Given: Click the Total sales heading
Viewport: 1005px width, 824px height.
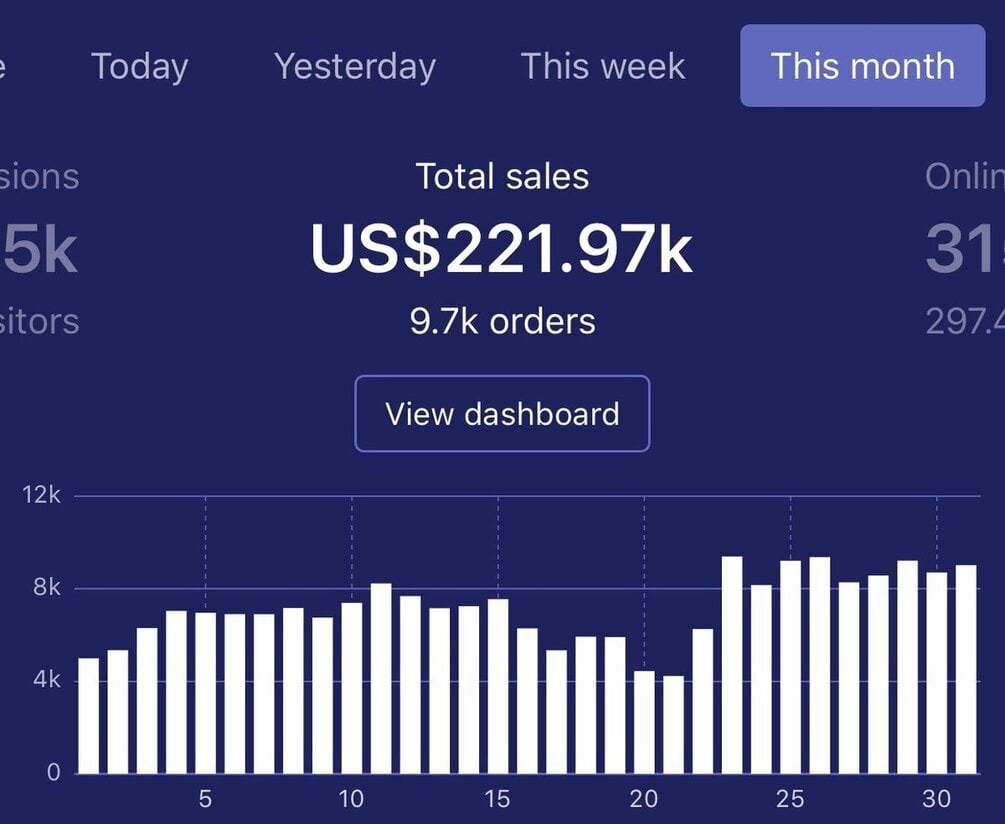Looking at the screenshot, I should [x=502, y=177].
